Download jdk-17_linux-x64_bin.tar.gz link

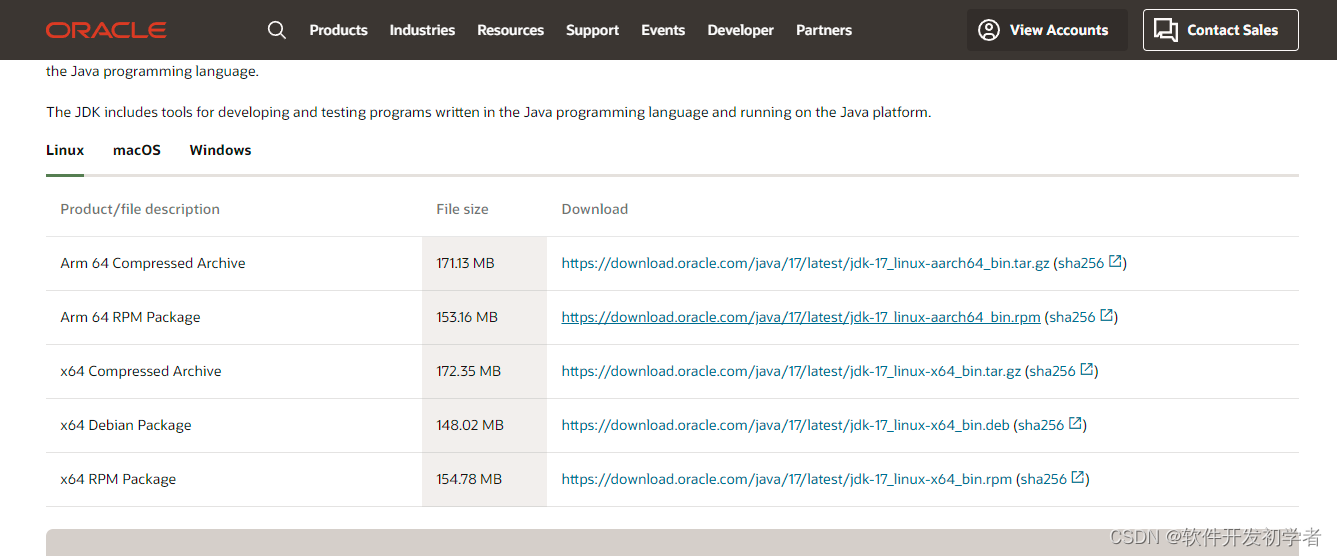[792, 371]
